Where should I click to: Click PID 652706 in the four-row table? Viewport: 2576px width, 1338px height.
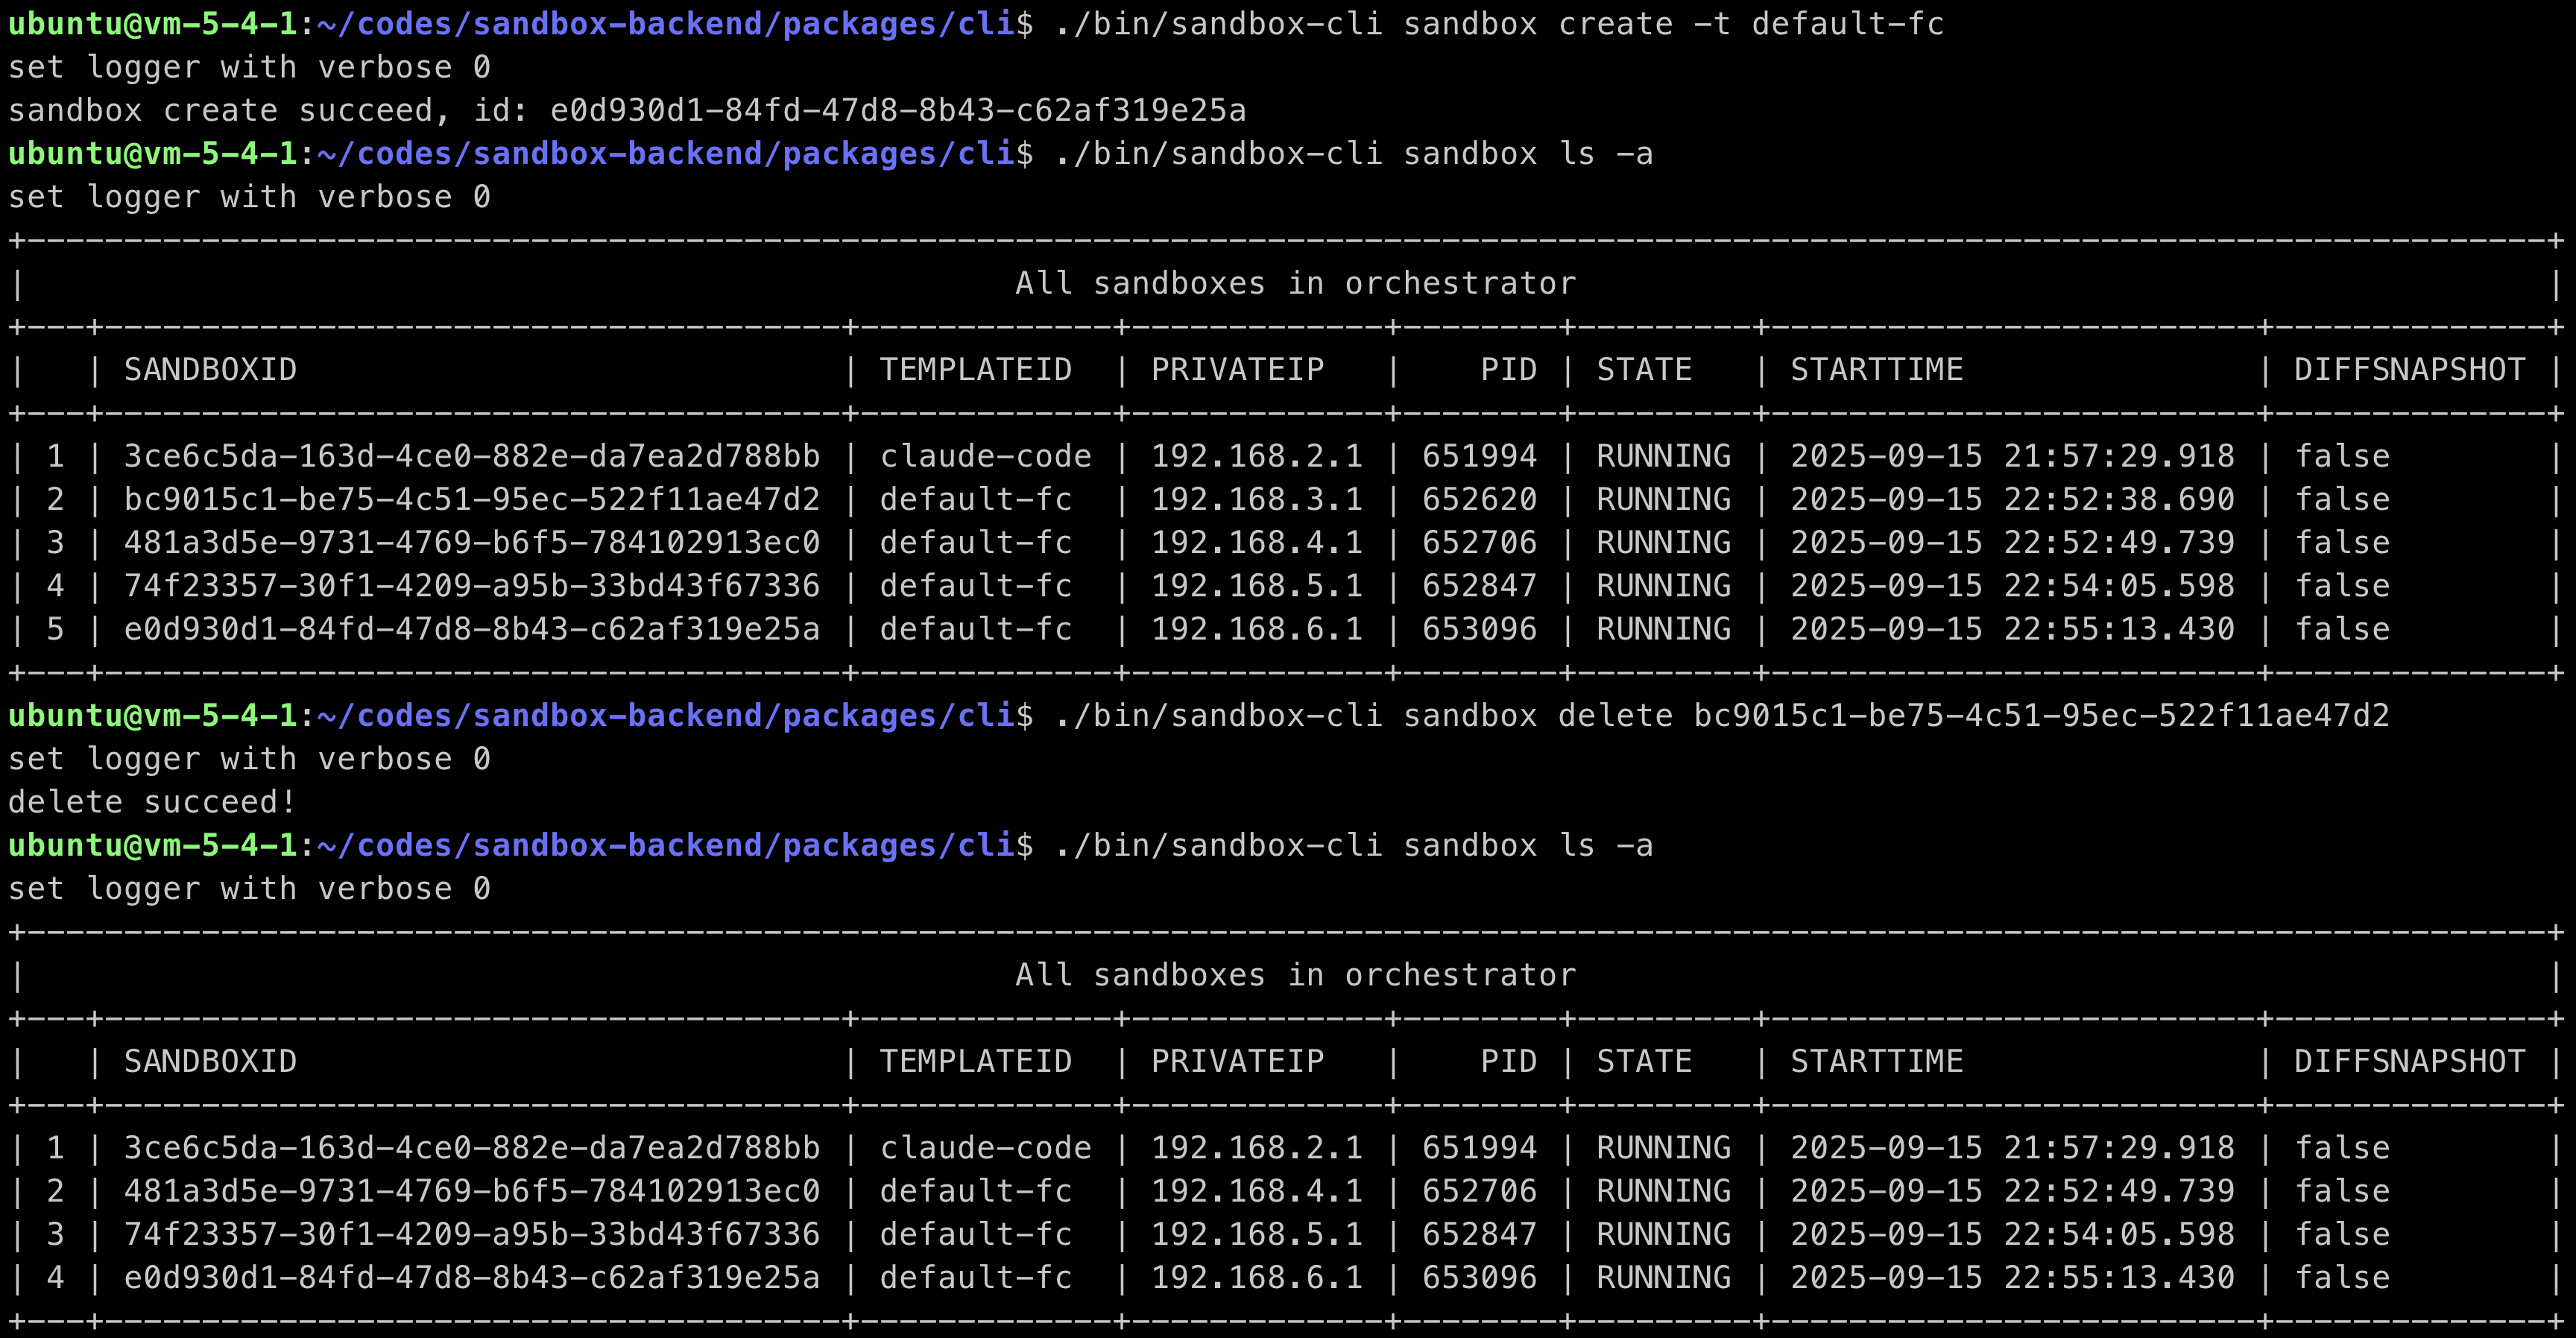[x=1479, y=1191]
